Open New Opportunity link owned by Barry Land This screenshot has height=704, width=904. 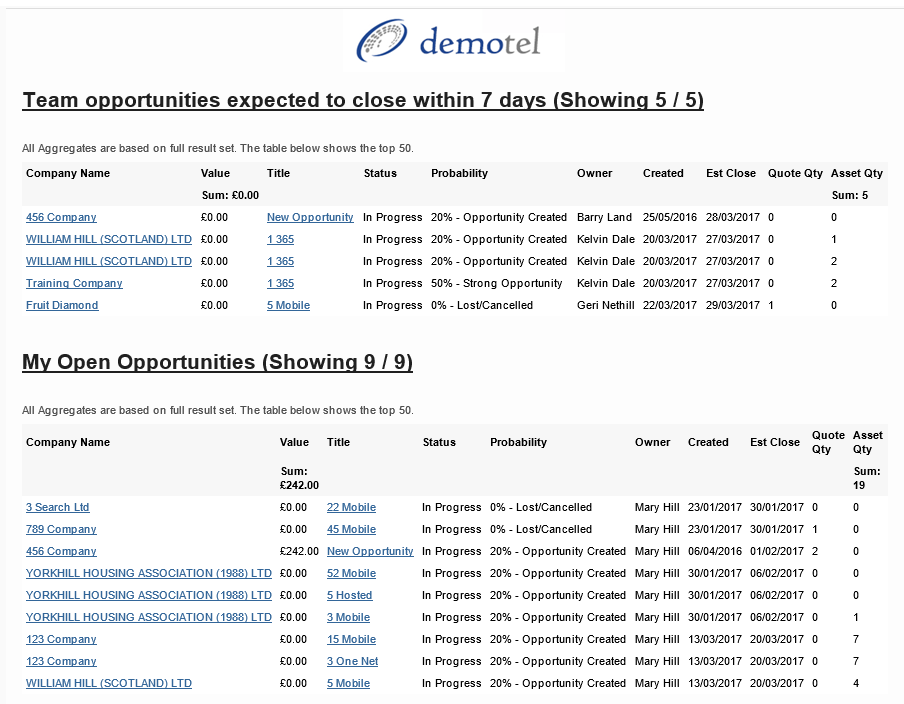click(x=310, y=217)
